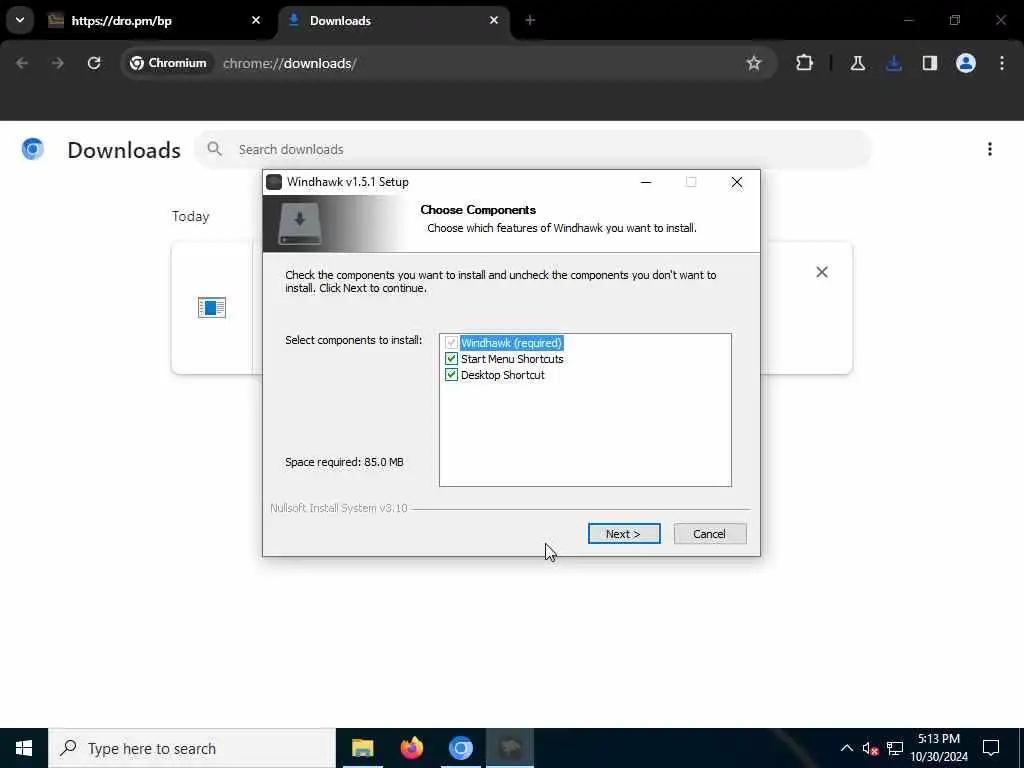
Task: Open tab search dropdown arrow
Action: pos(20,20)
